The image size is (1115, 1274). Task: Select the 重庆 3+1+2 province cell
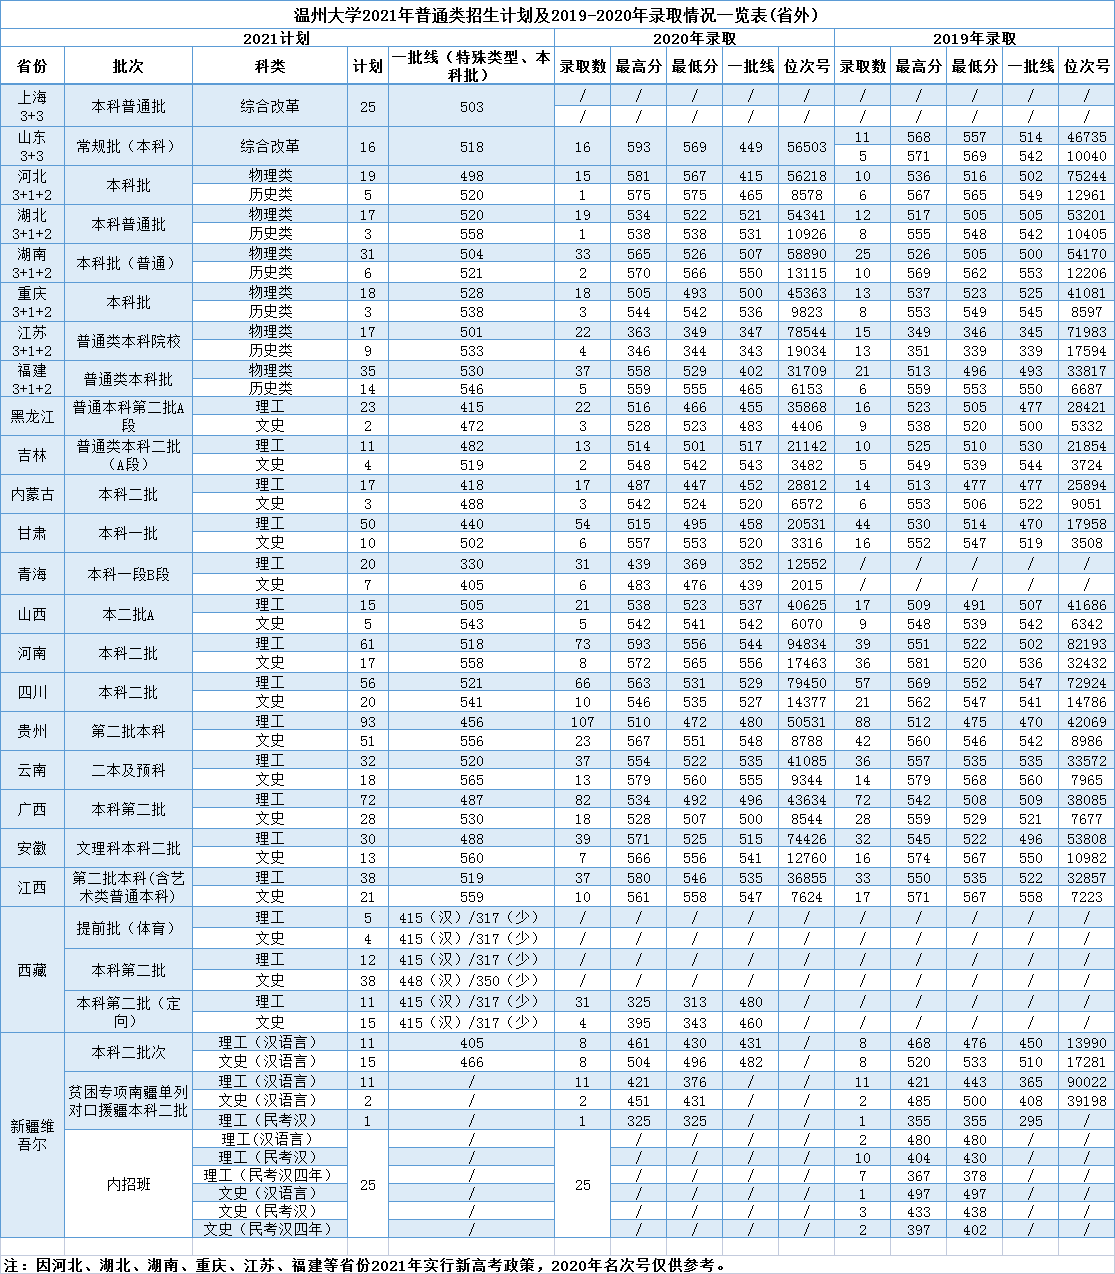click(32, 302)
